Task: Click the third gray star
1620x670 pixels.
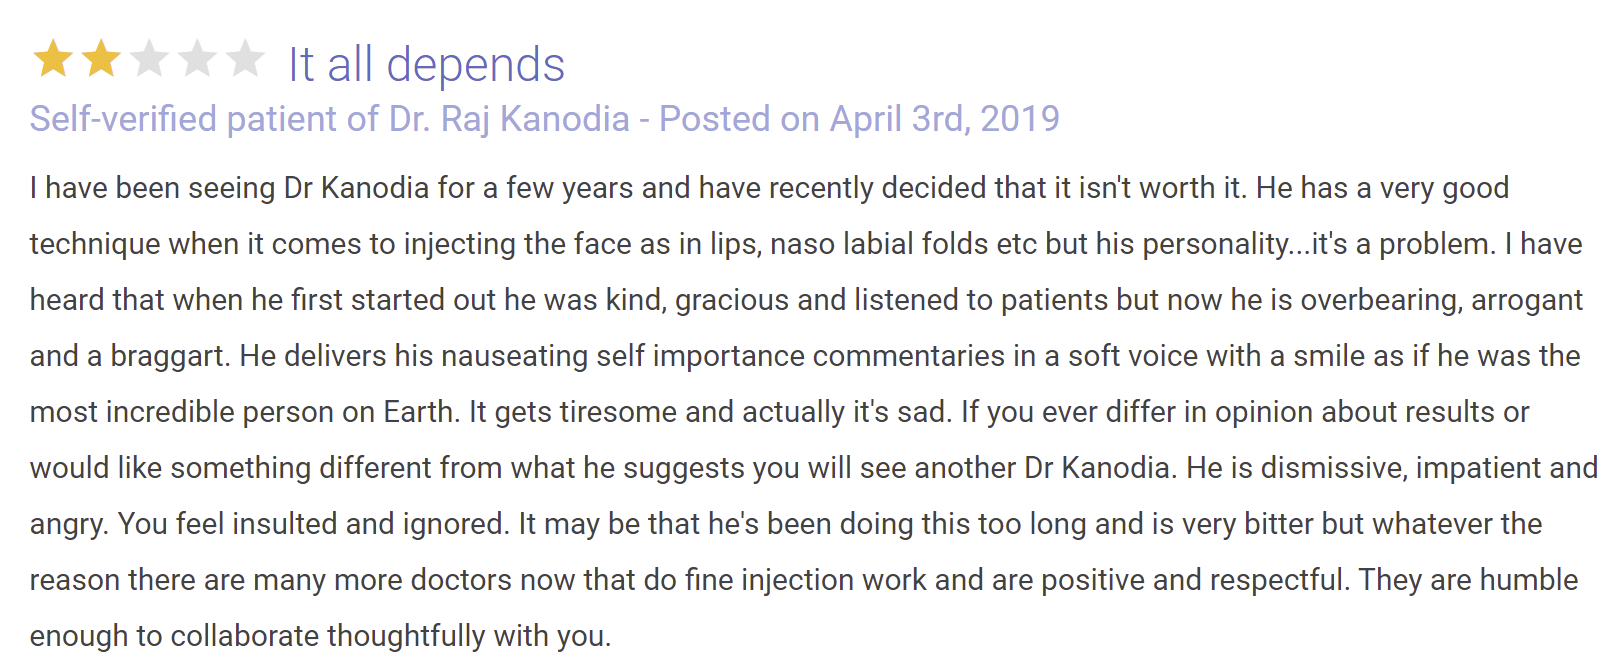Action: tap(149, 59)
